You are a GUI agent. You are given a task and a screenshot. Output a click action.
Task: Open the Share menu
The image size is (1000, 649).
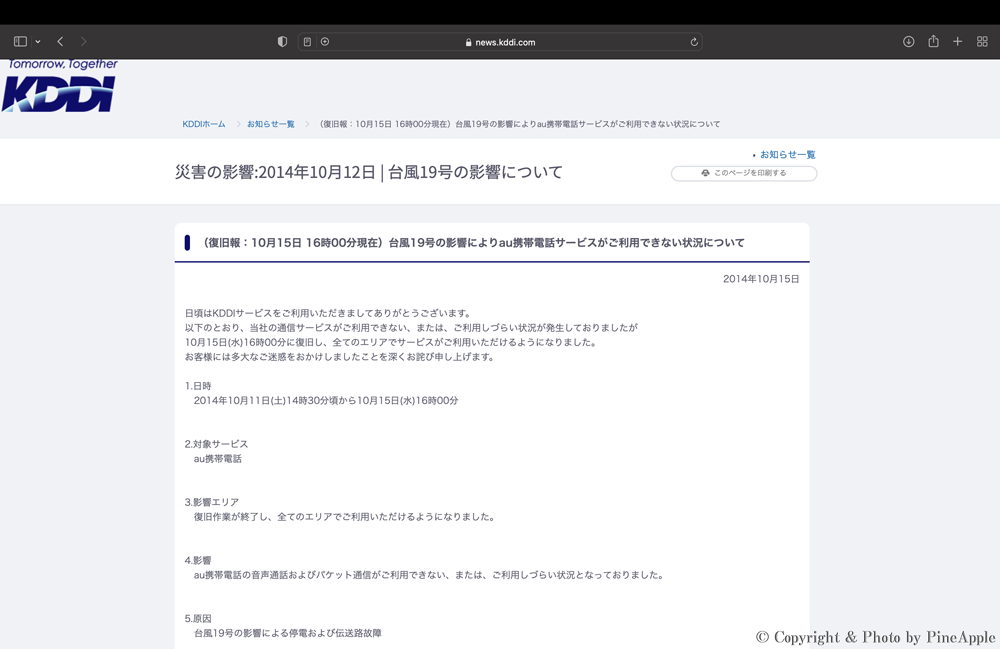933,42
